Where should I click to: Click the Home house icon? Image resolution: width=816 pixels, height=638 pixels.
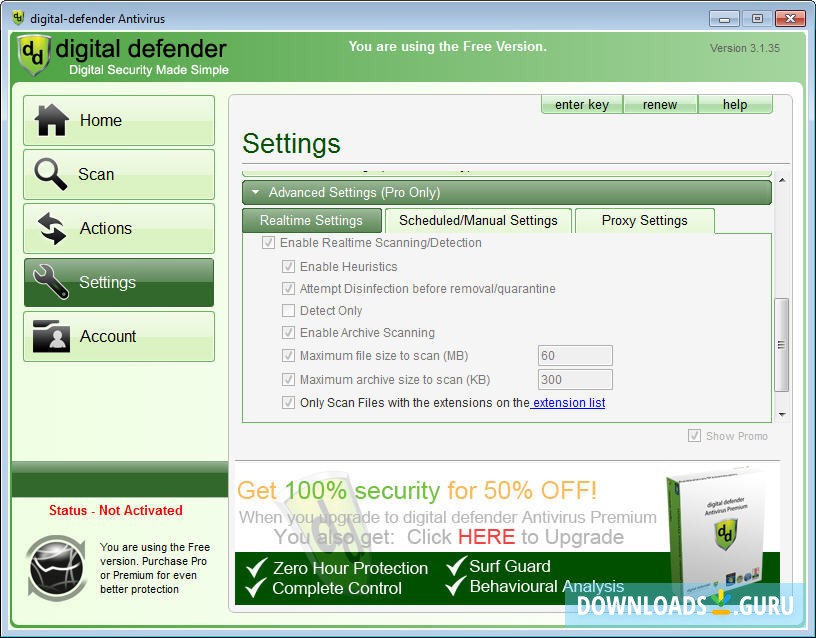click(x=51, y=120)
